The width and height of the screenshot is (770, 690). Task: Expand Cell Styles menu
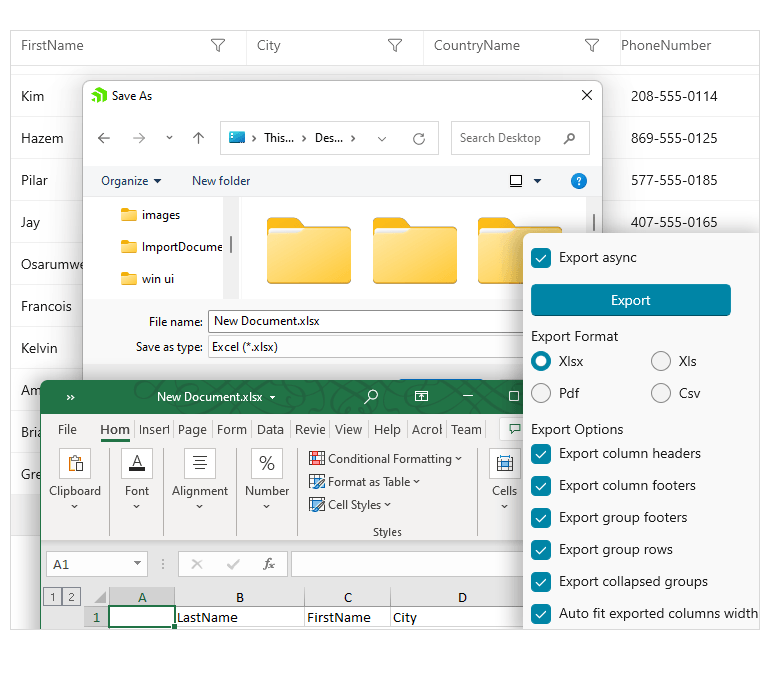[x=387, y=504]
